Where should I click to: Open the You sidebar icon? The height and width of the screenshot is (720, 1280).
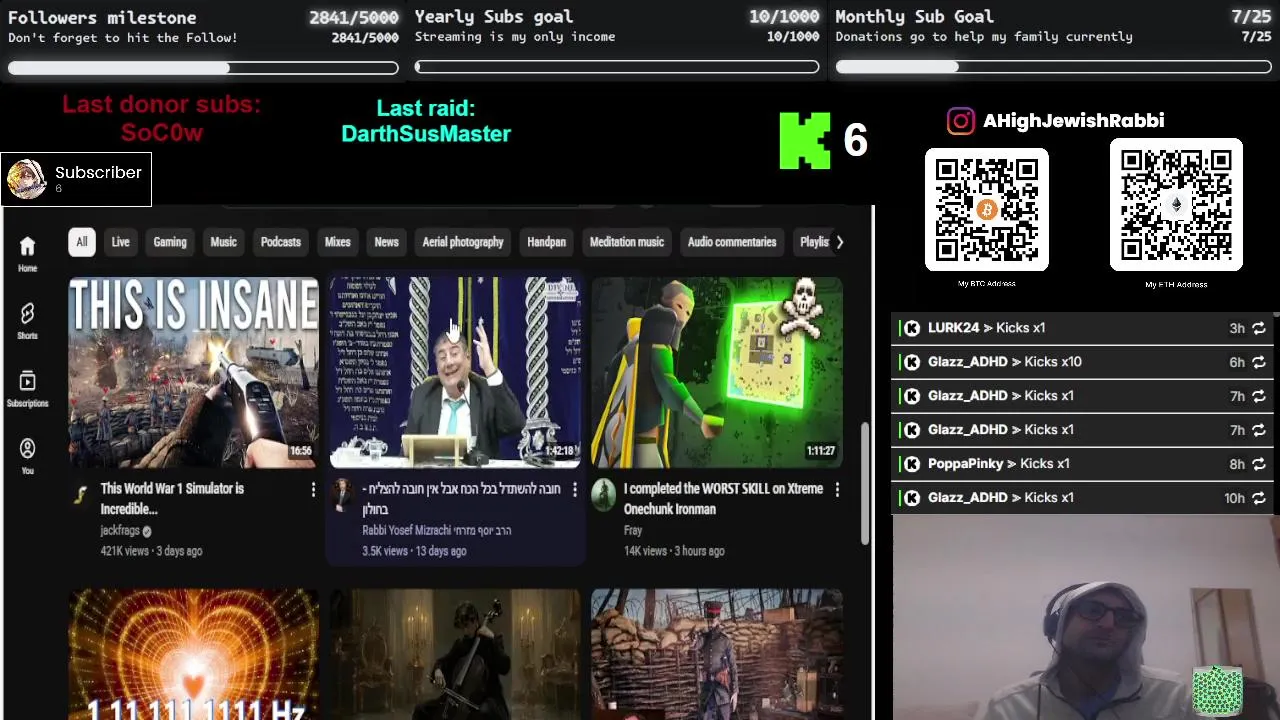point(27,456)
